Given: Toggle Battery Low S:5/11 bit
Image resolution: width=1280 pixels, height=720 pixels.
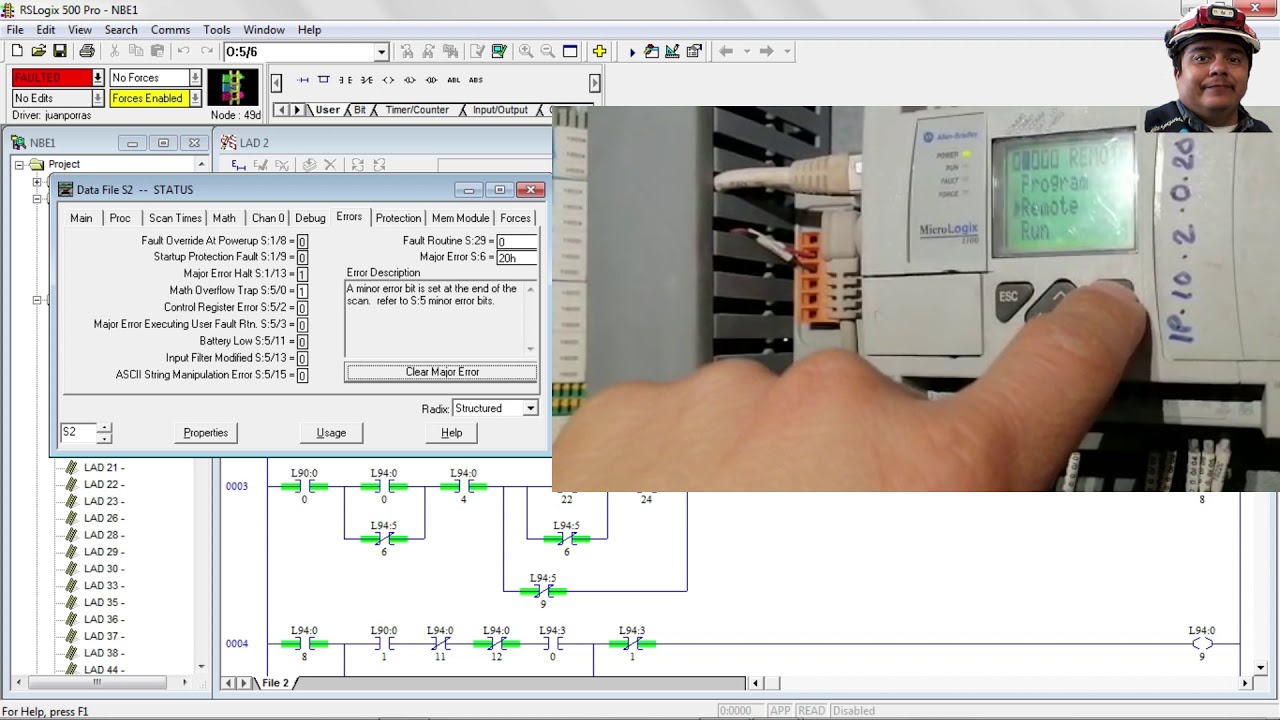Looking at the screenshot, I should (302, 342).
